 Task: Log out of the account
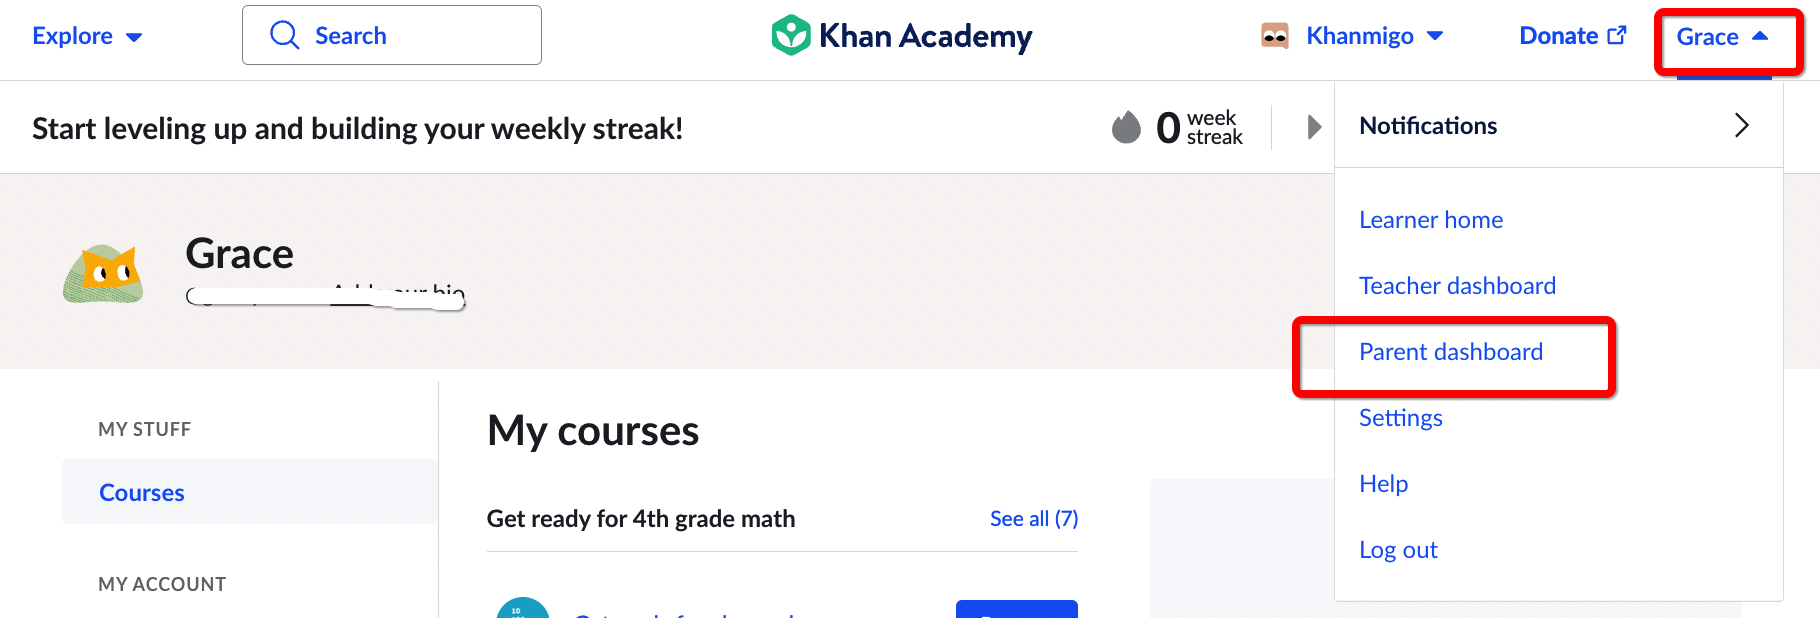pos(1398,550)
